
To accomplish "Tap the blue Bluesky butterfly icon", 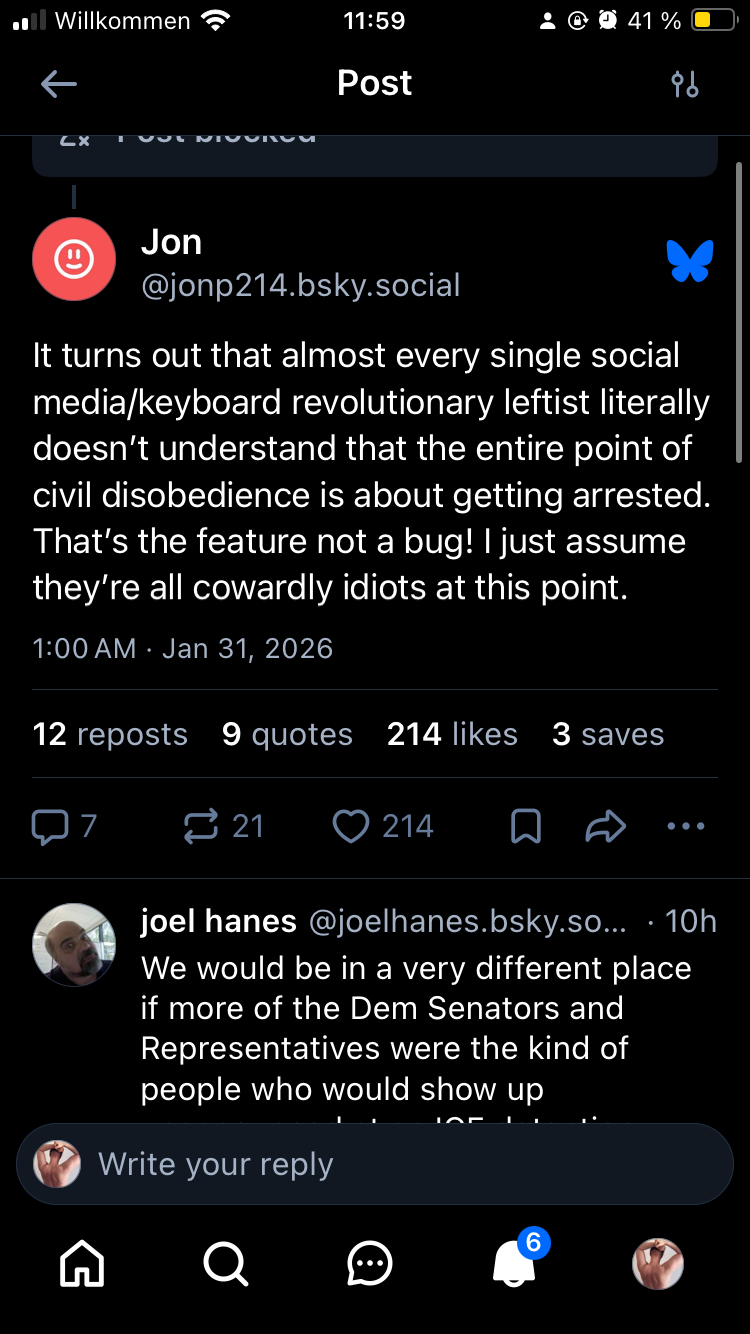I will [x=690, y=261].
